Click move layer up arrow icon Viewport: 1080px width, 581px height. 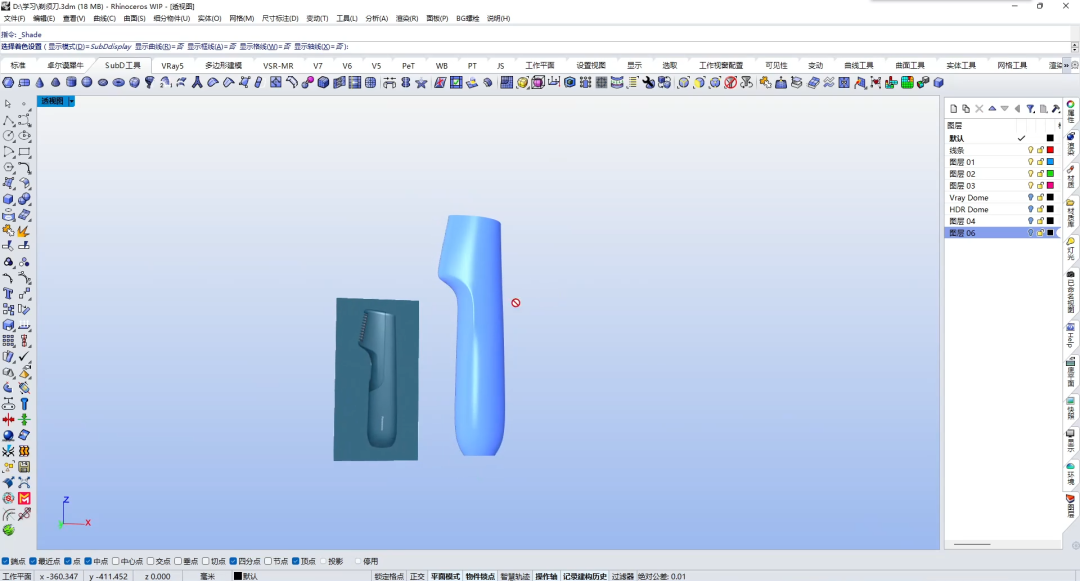click(992, 109)
